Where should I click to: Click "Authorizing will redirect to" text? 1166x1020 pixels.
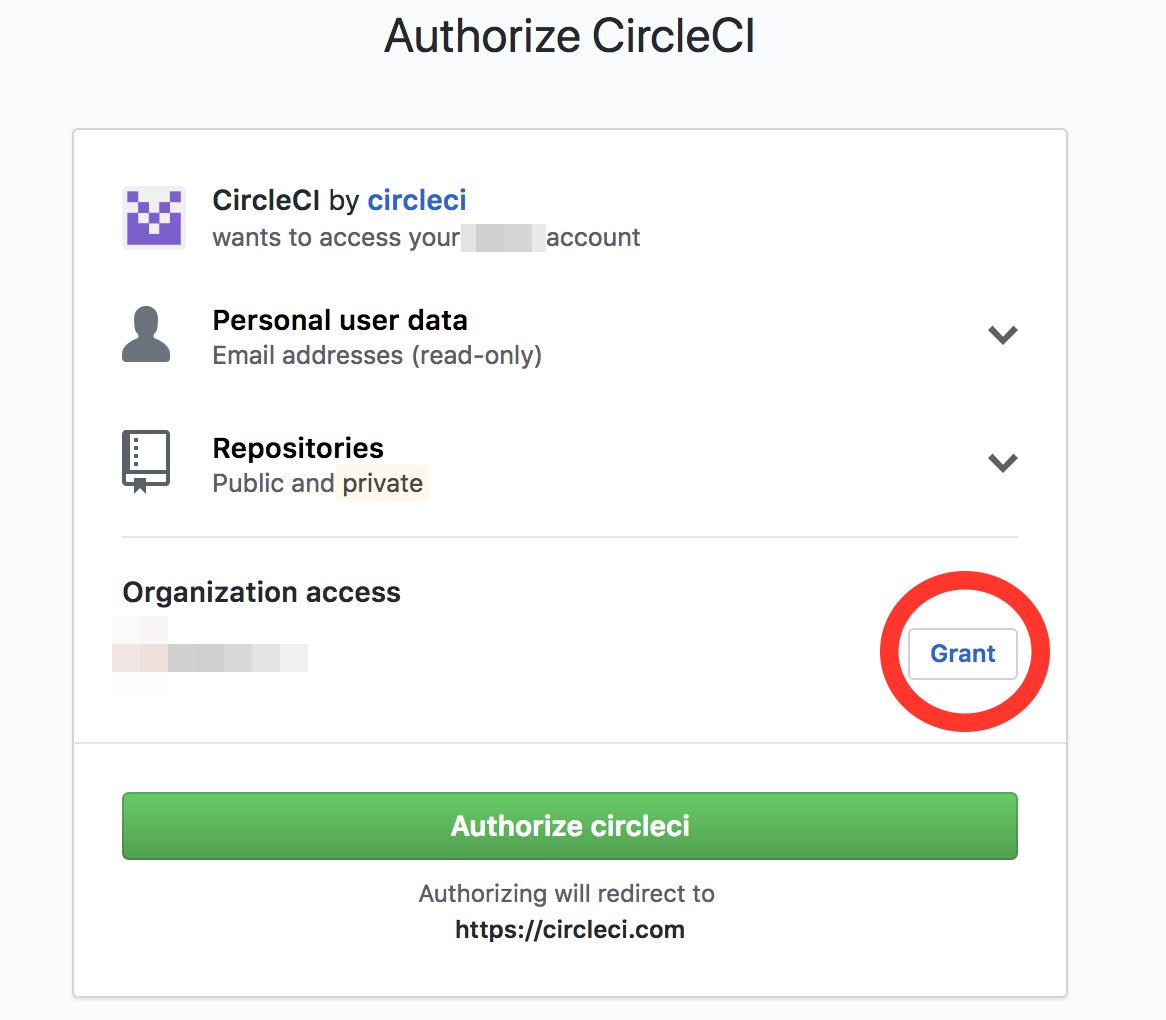click(566, 893)
